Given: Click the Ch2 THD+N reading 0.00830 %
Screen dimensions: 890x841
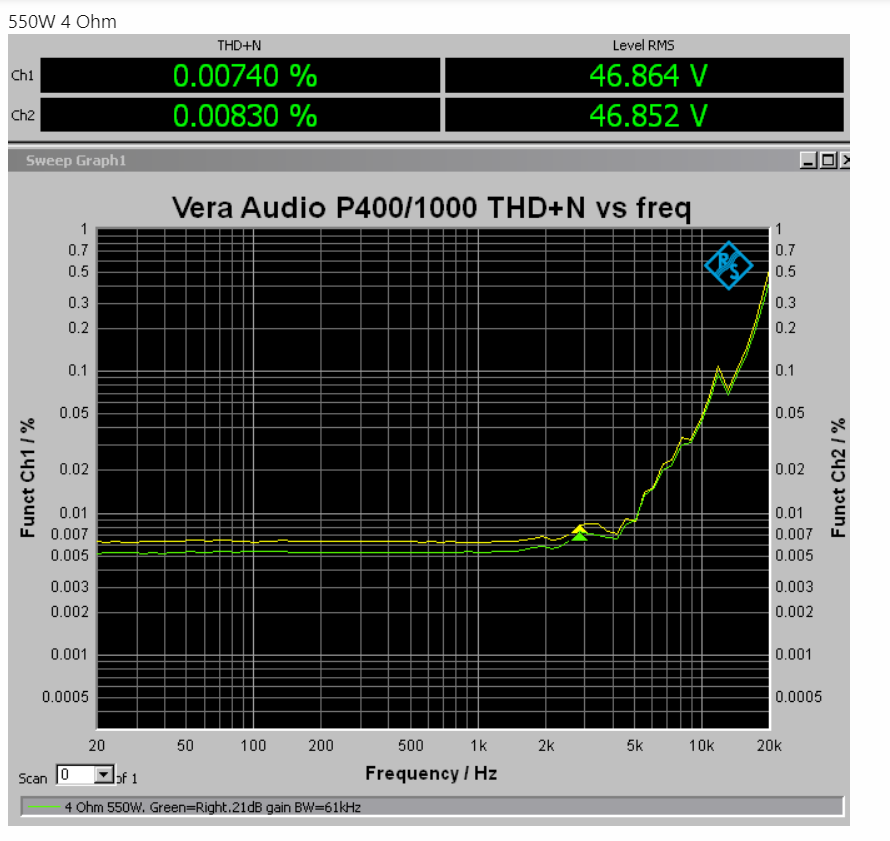Looking at the screenshot, I should pyautogui.click(x=245, y=115).
